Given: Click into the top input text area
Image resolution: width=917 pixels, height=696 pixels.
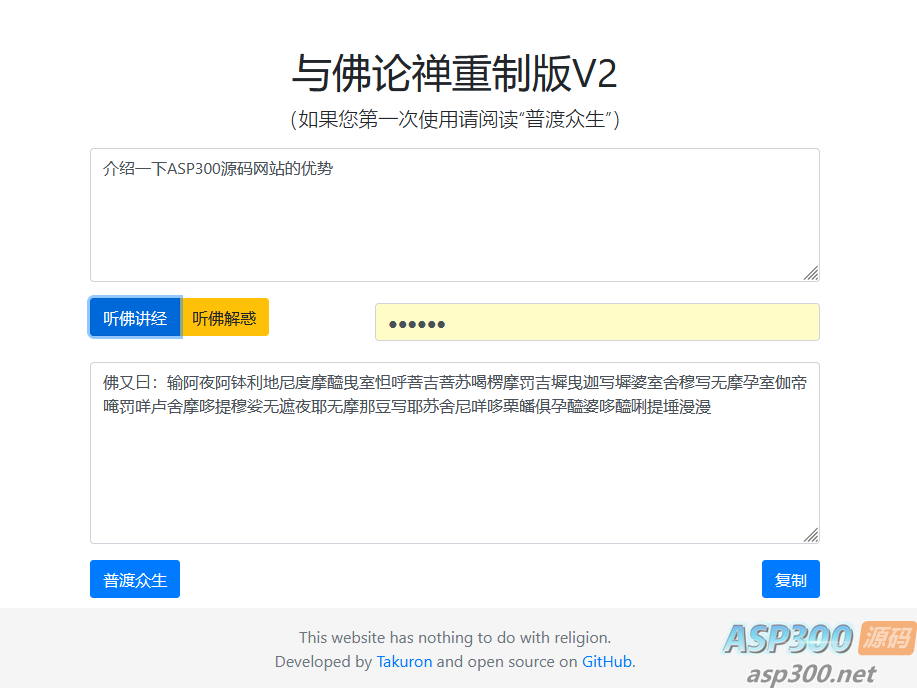Looking at the screenshot, I should (x=455, y=215).
